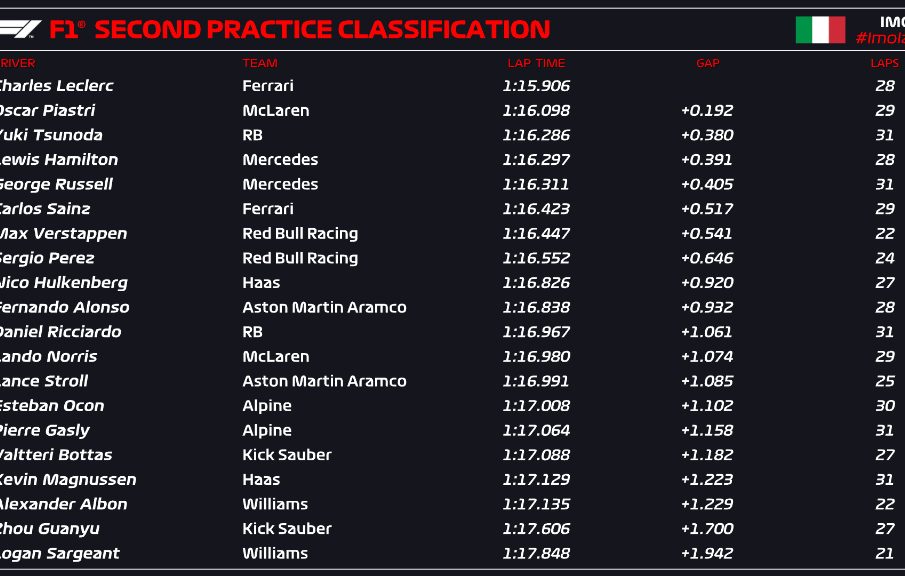Click the Second Practice Classification title
905x576 pixels.
tap(322, 30)
